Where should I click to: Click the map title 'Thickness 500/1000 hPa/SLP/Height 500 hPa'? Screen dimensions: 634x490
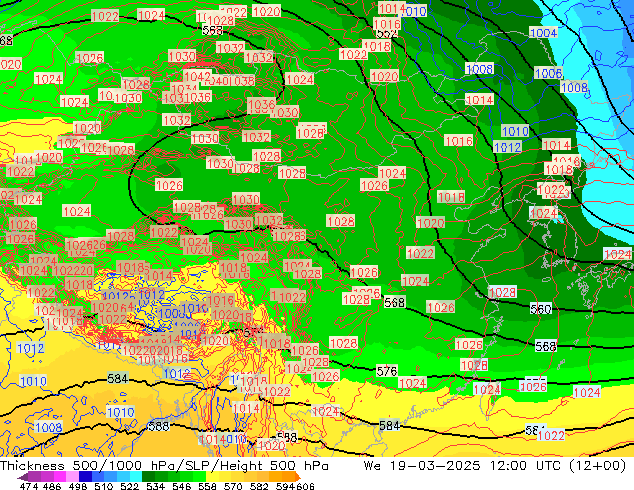coord(164,465)
